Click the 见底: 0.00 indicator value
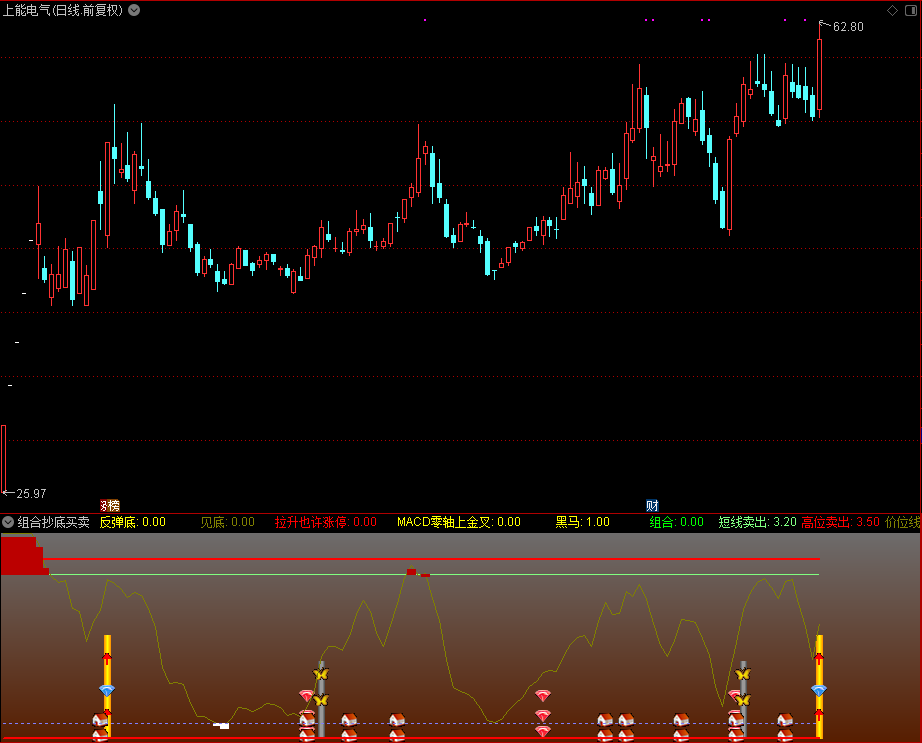922x743 pixels. click(x=228, y=522)
